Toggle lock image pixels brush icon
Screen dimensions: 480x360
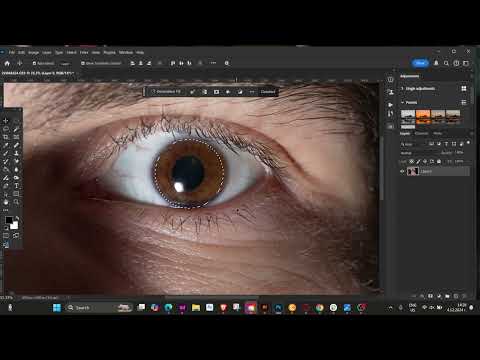tap(418, 161)
